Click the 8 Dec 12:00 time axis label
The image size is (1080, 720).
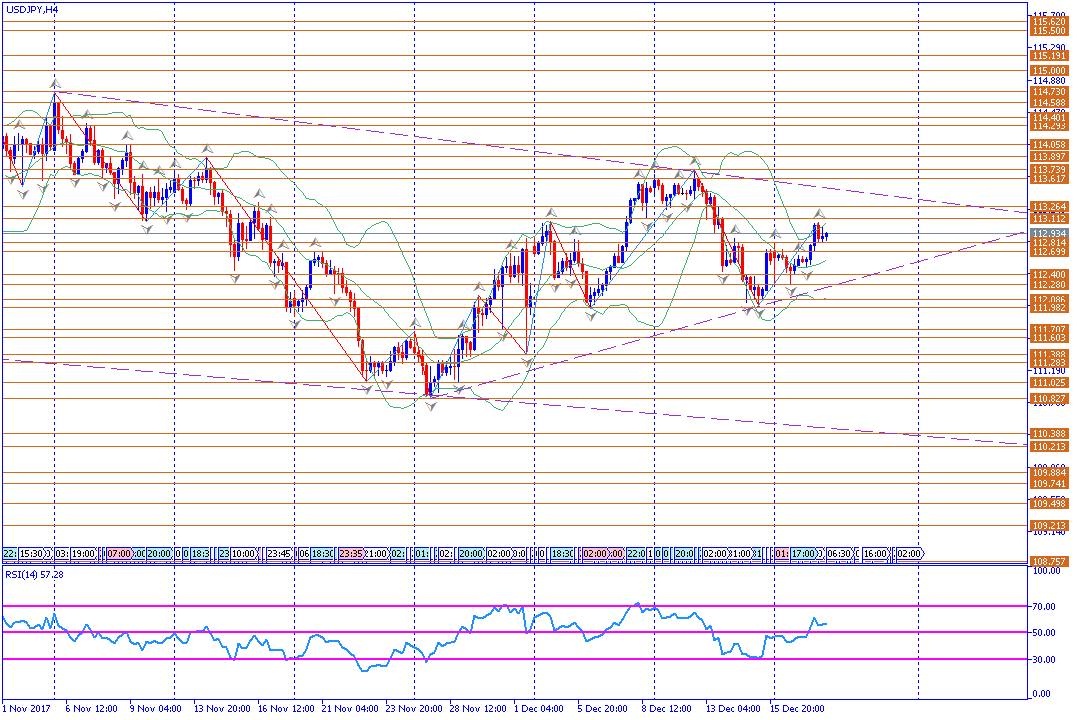667,708
